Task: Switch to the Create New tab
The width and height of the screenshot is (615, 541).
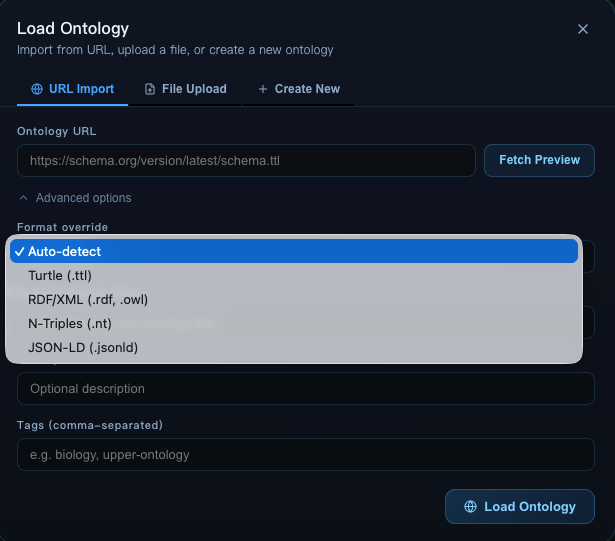Action: pos(299,89)
